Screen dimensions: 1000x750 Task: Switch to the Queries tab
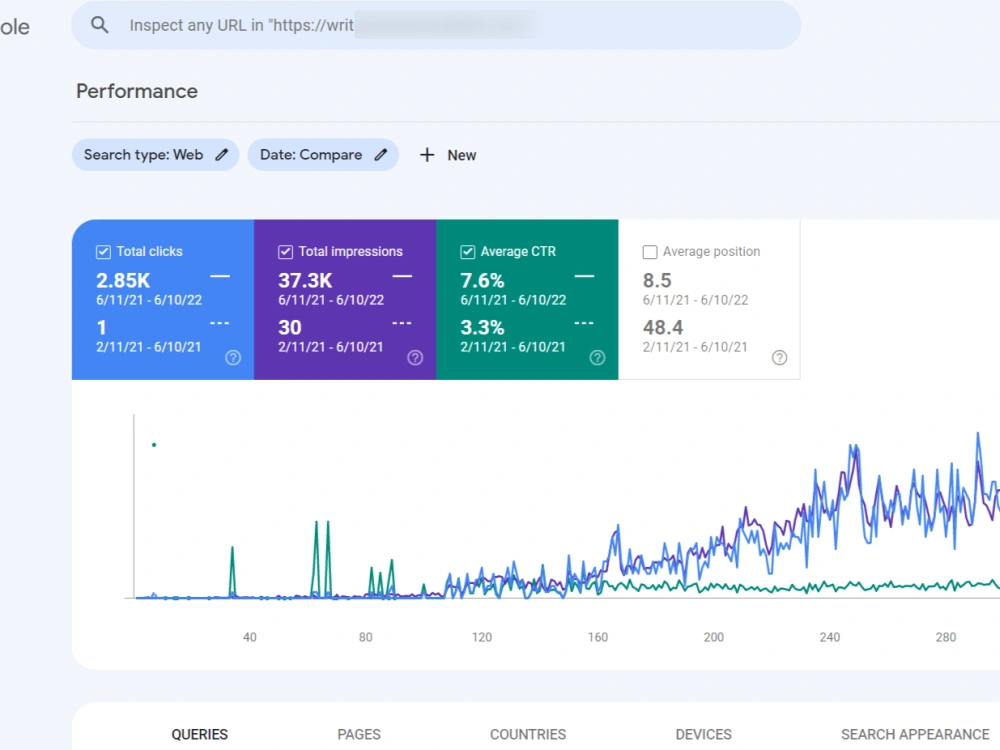pos(200,735)
